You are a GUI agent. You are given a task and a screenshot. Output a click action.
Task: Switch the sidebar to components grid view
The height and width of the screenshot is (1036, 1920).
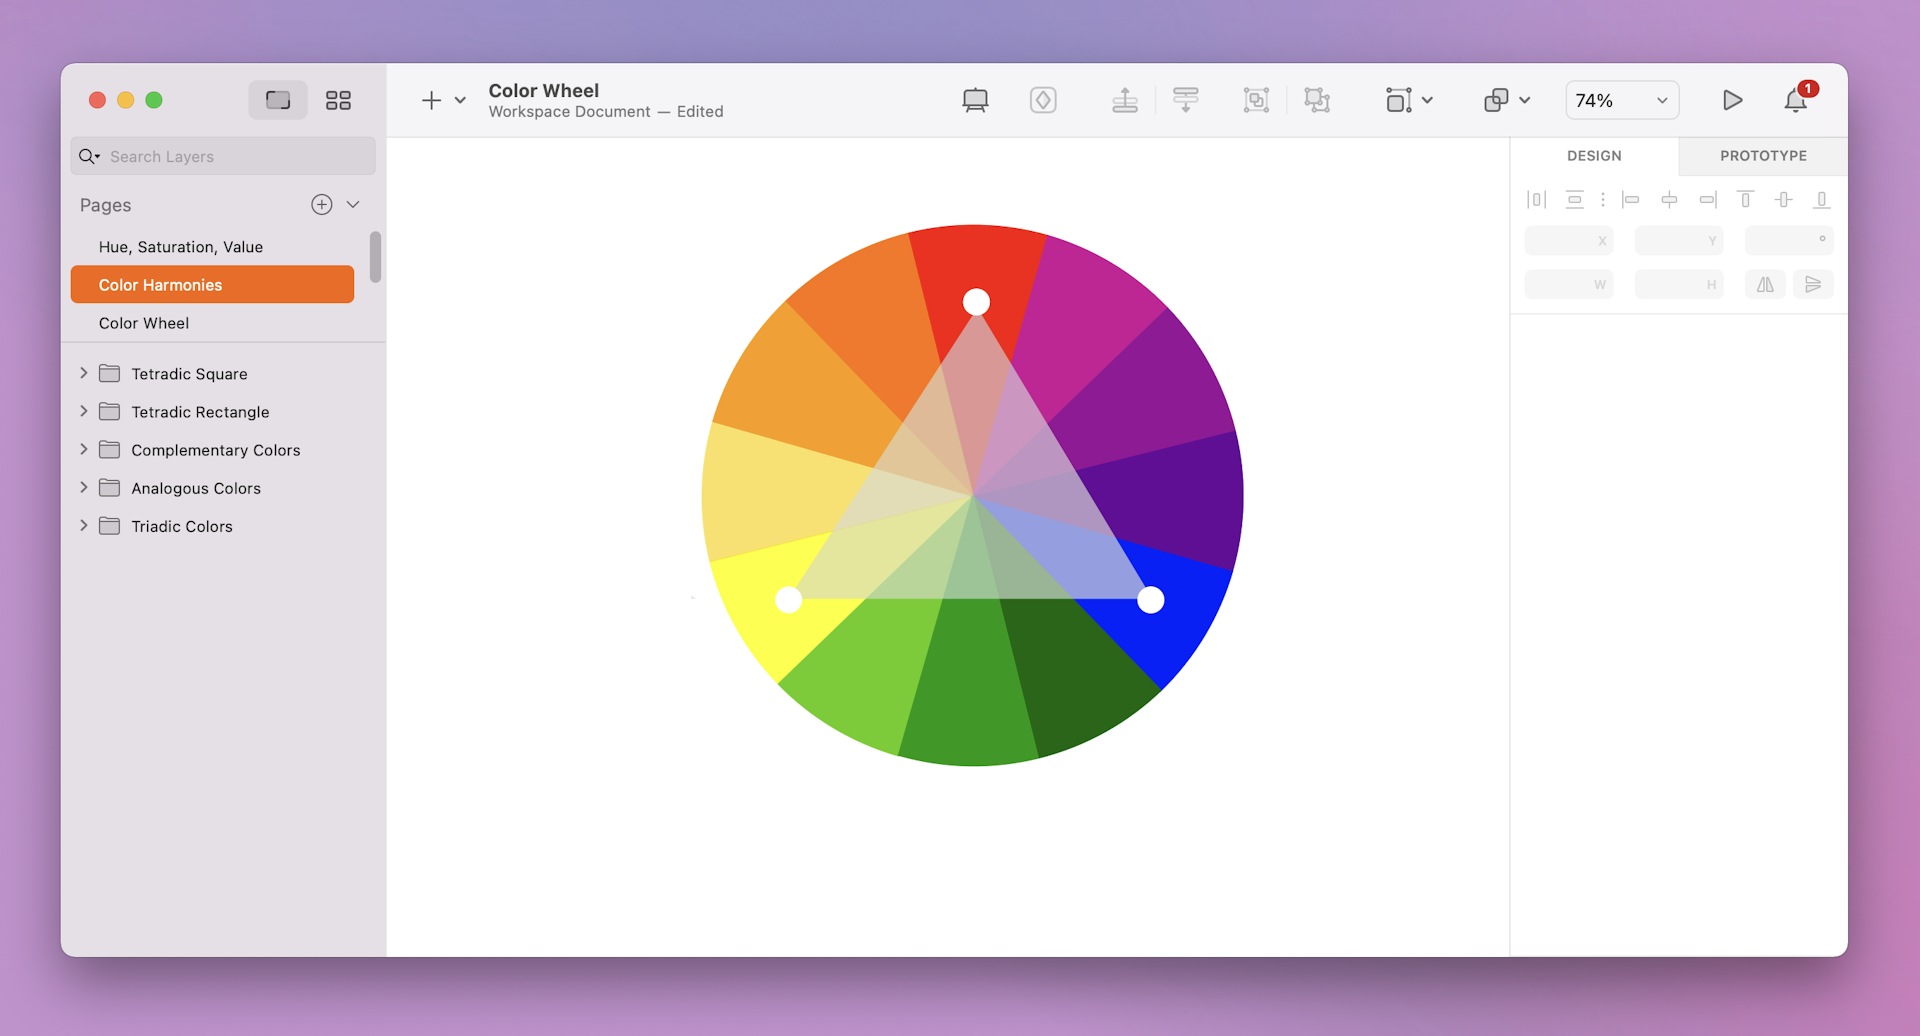(338, 100)
